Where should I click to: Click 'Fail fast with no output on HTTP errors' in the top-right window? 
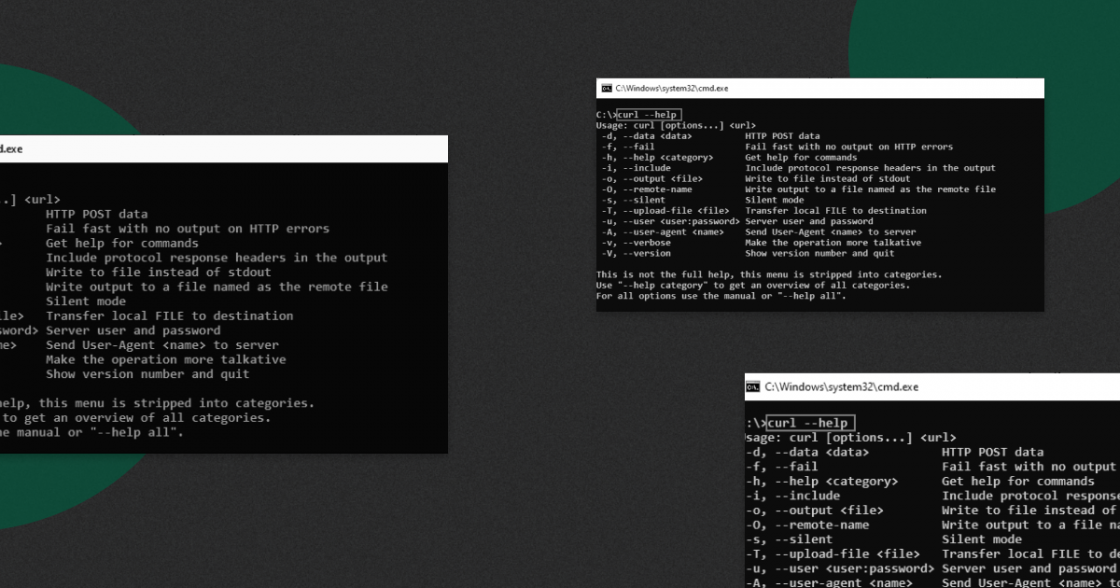click(849, 146)
